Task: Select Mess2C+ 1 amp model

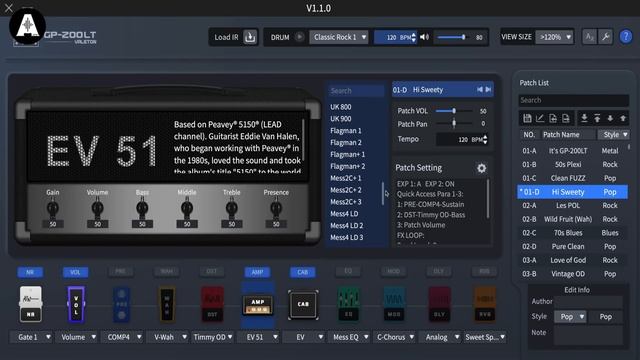Action: (x=346, y=178)
